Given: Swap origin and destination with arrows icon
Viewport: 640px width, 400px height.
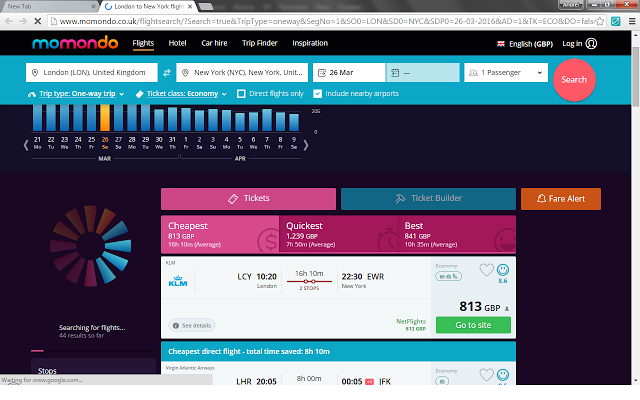Looking at the screenshot, I should (167, 73).
